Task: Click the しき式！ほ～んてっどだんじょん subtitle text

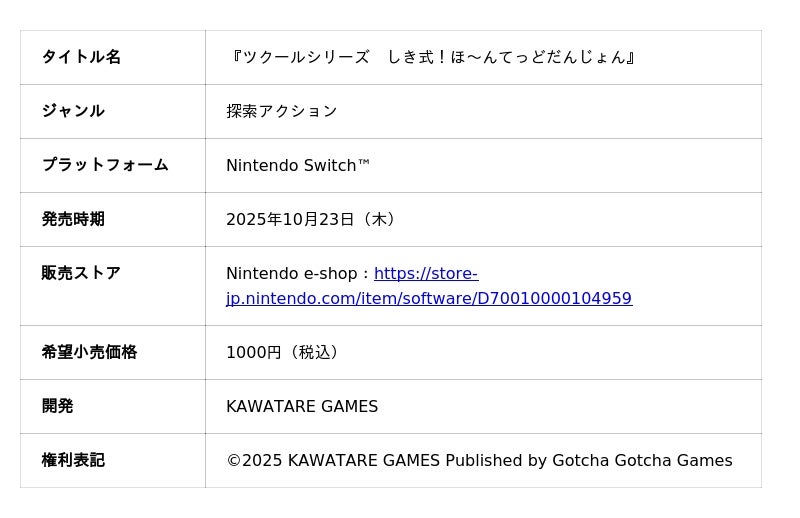Action: [x=506, y=57]
